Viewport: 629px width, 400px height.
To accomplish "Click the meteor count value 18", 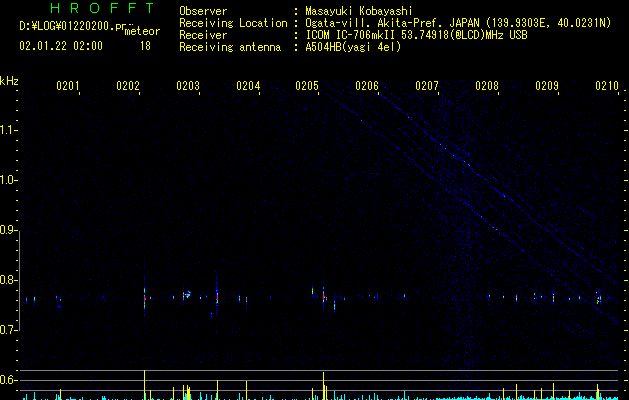I will click(145, 46).
